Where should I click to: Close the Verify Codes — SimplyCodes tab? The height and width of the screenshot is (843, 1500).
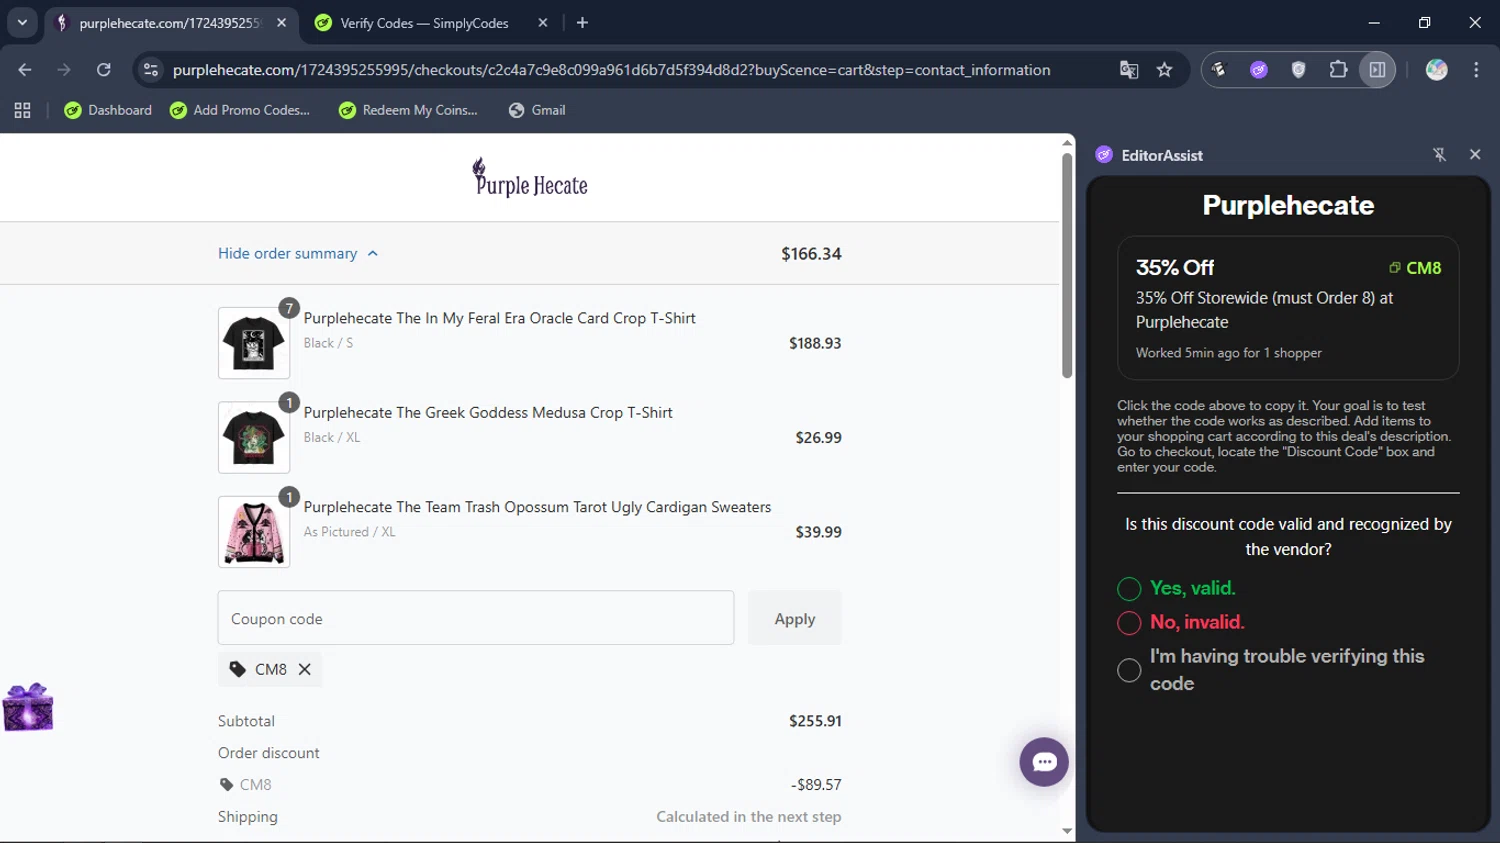click(543, 23)
